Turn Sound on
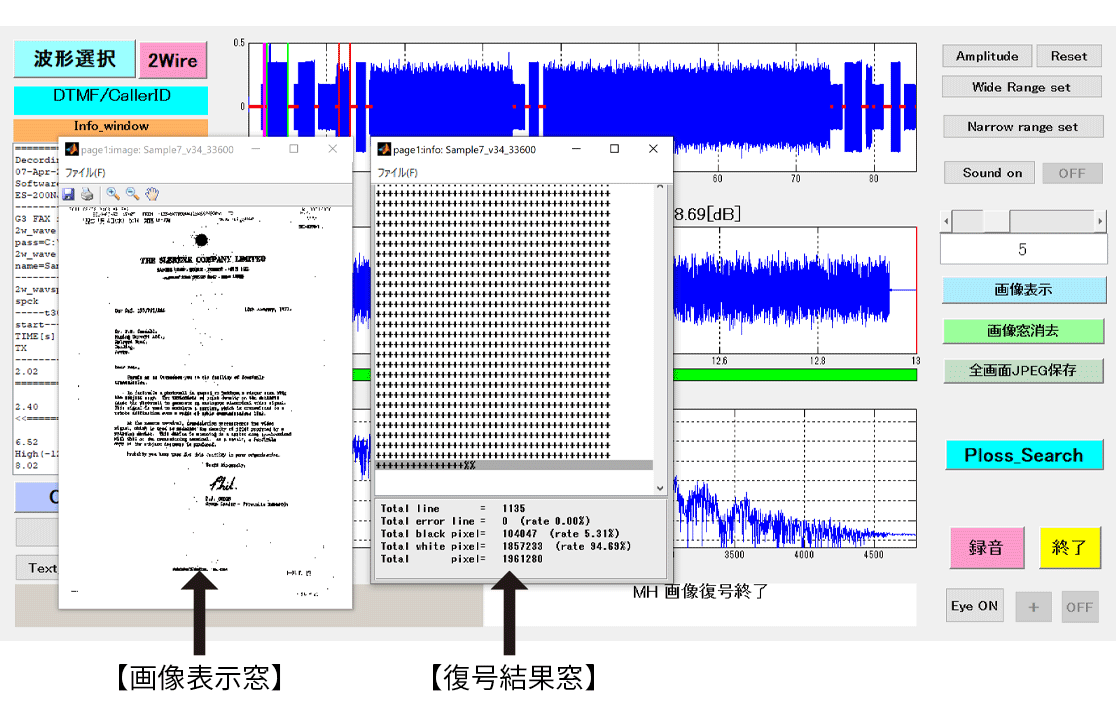The height and width of the screenshot is (720, 1116). tap(989, 173)
